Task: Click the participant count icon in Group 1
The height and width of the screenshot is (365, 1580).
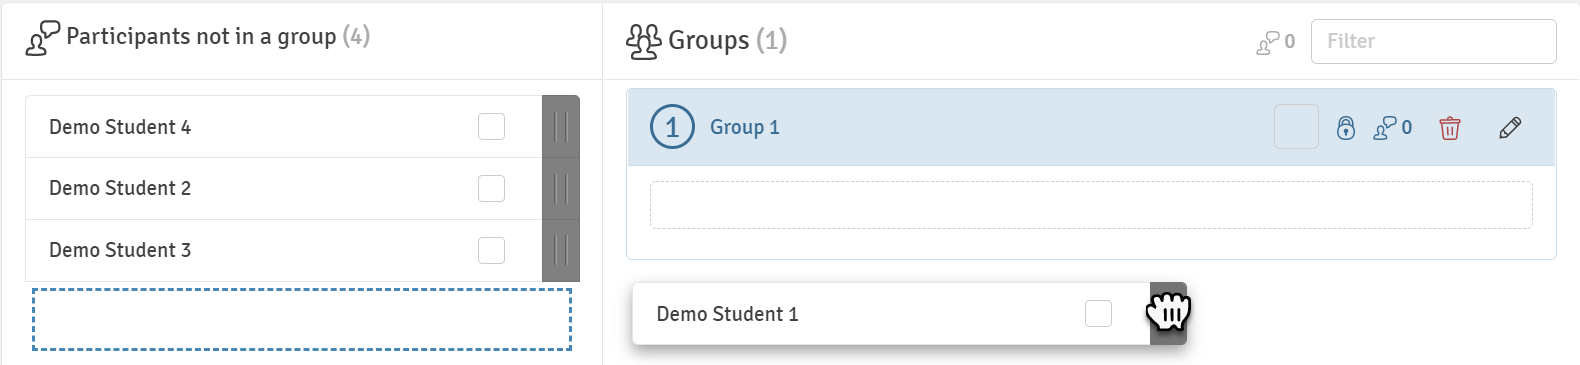Action: pos(1392,128)
